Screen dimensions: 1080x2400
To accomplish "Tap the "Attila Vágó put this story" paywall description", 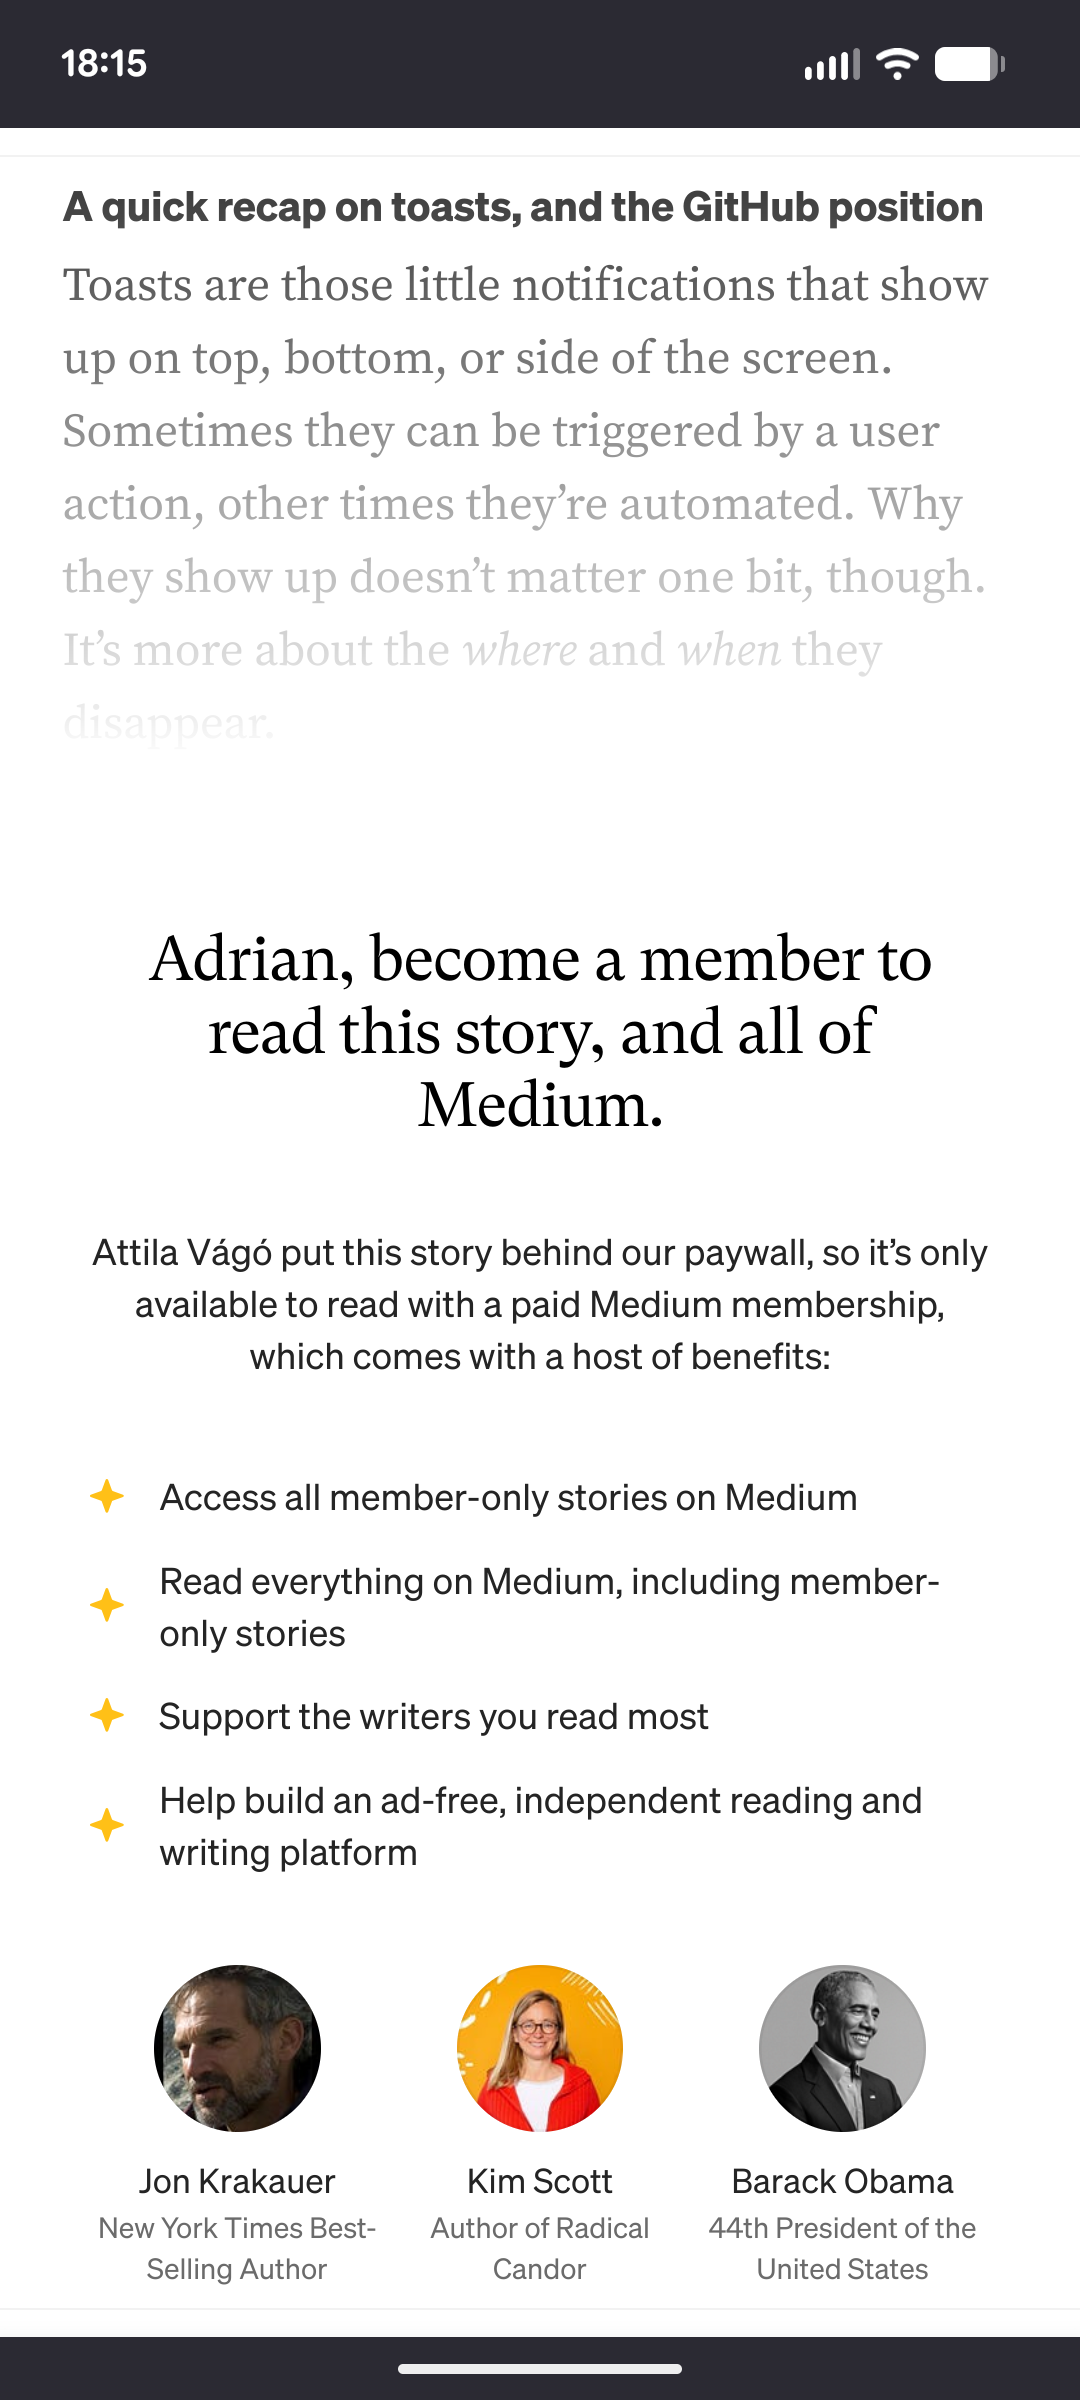I will coord(540,1304).
